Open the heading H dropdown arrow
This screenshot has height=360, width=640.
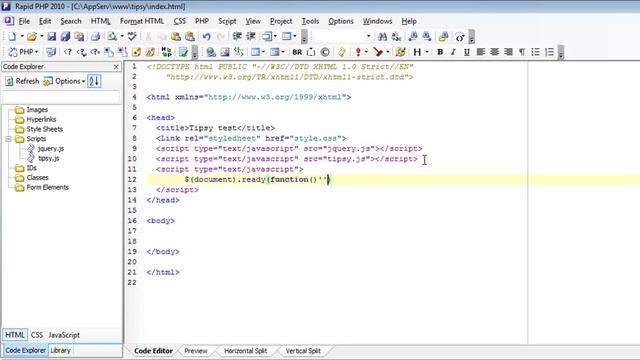427,52
